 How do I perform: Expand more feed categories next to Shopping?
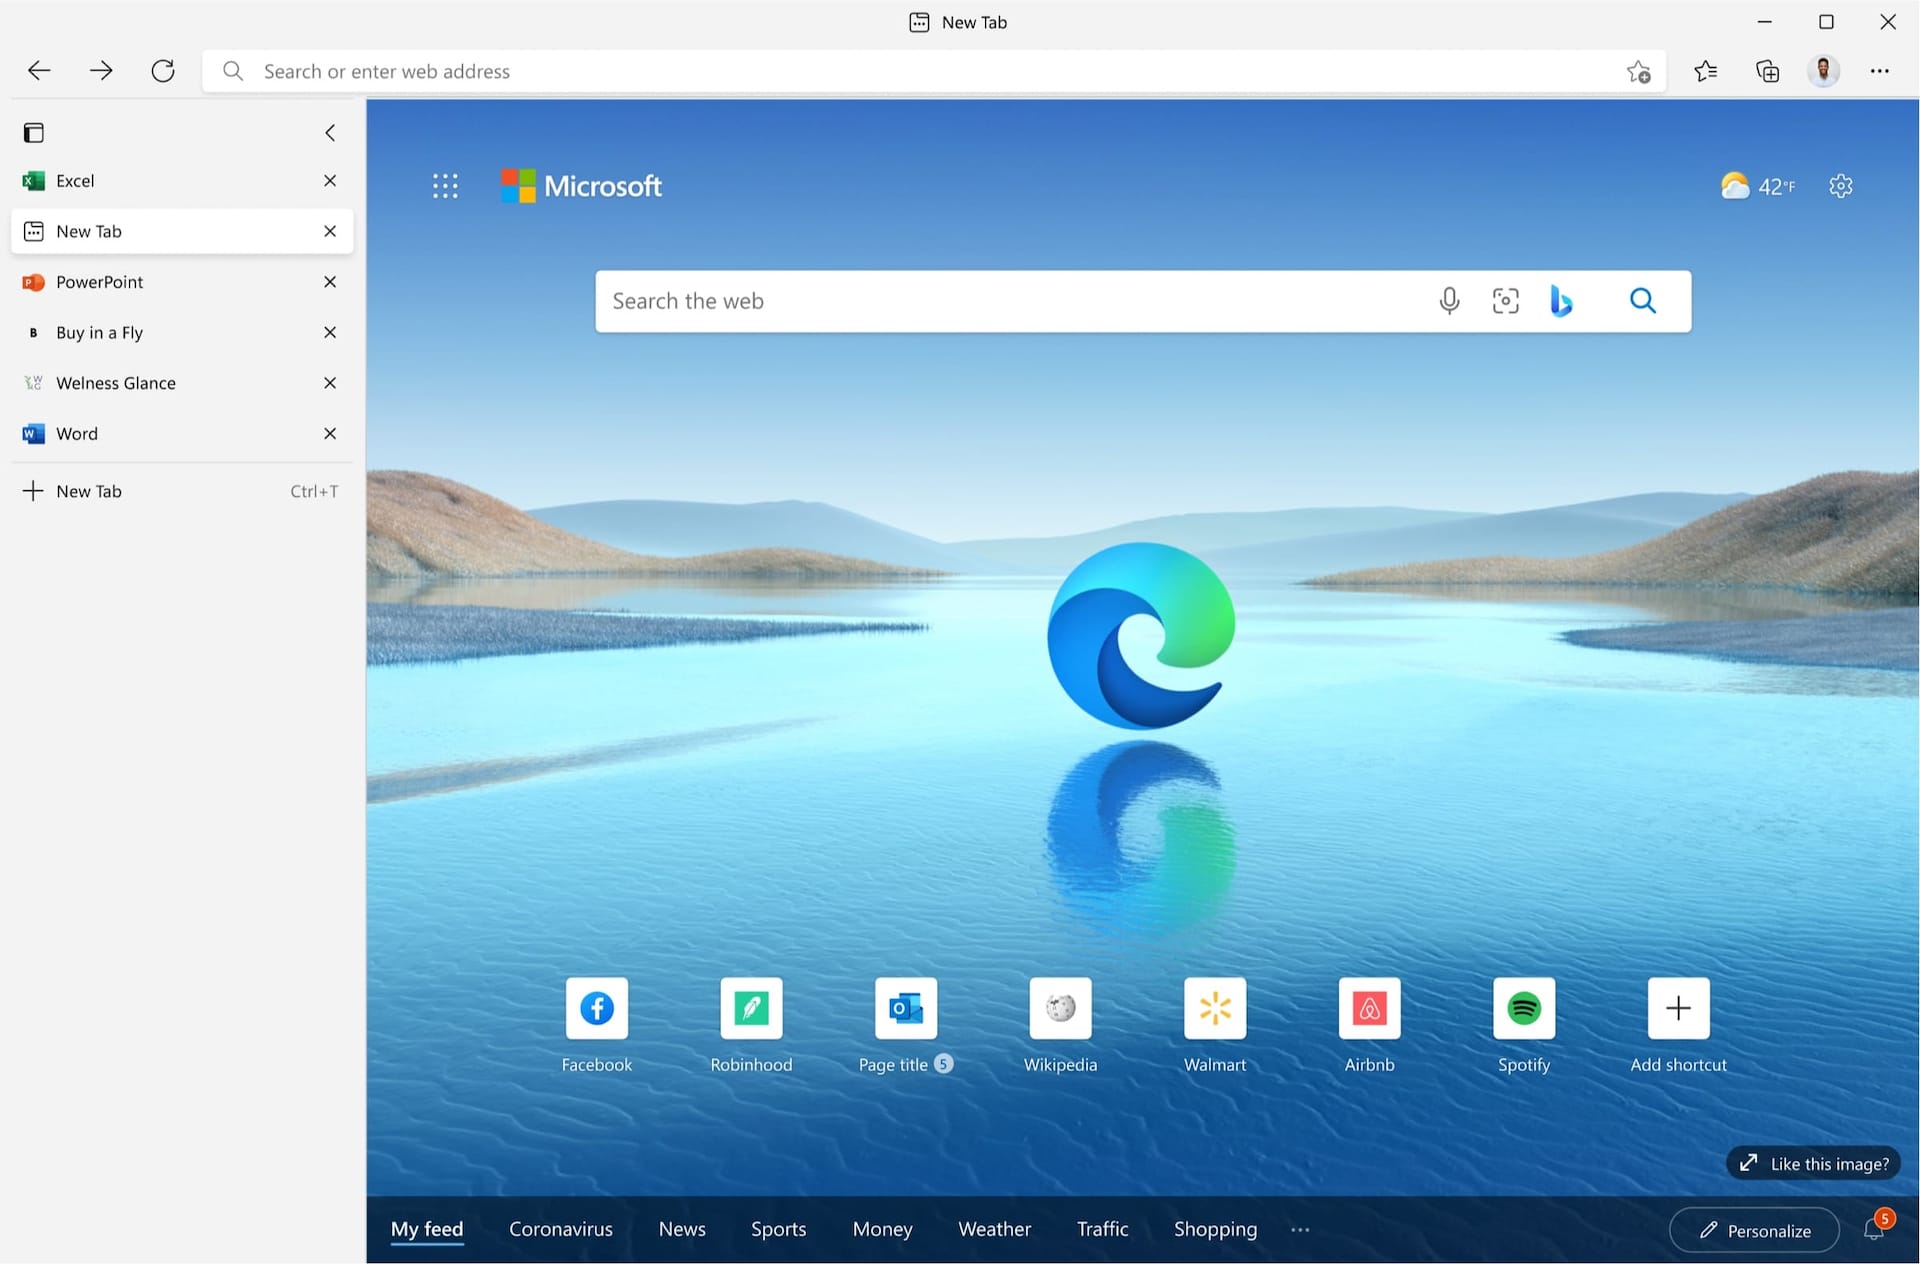(1299, 1230)
